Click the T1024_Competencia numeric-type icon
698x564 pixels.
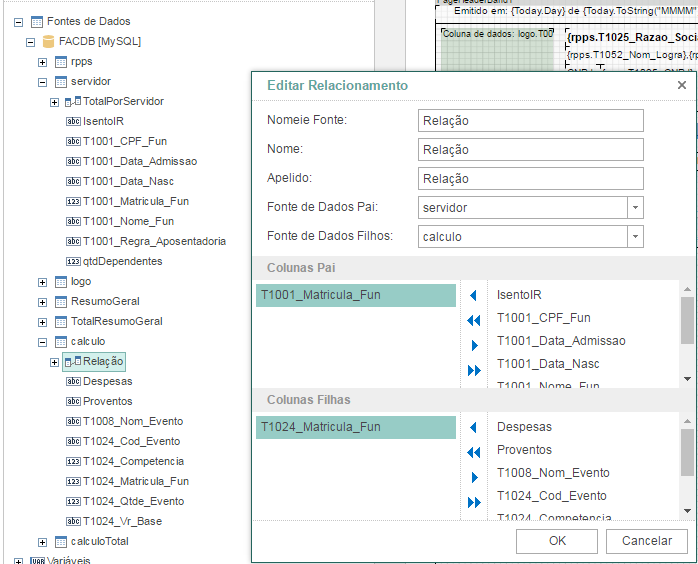tap(73, 461)
